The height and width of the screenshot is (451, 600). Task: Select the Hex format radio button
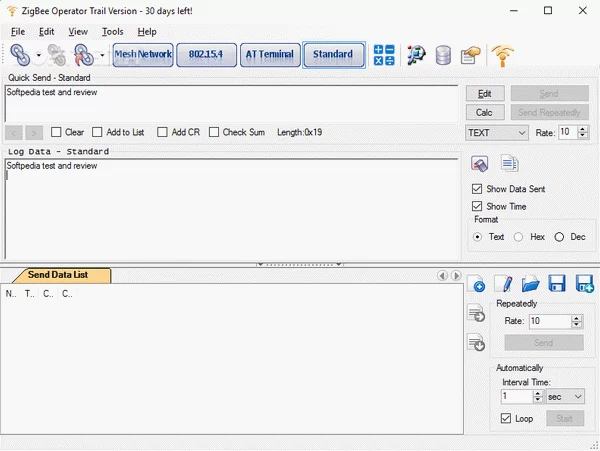(518, 237)
